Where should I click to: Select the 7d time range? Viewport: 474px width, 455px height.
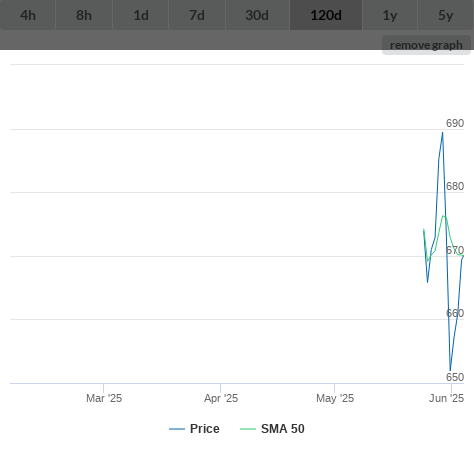(x=197, y=15)
